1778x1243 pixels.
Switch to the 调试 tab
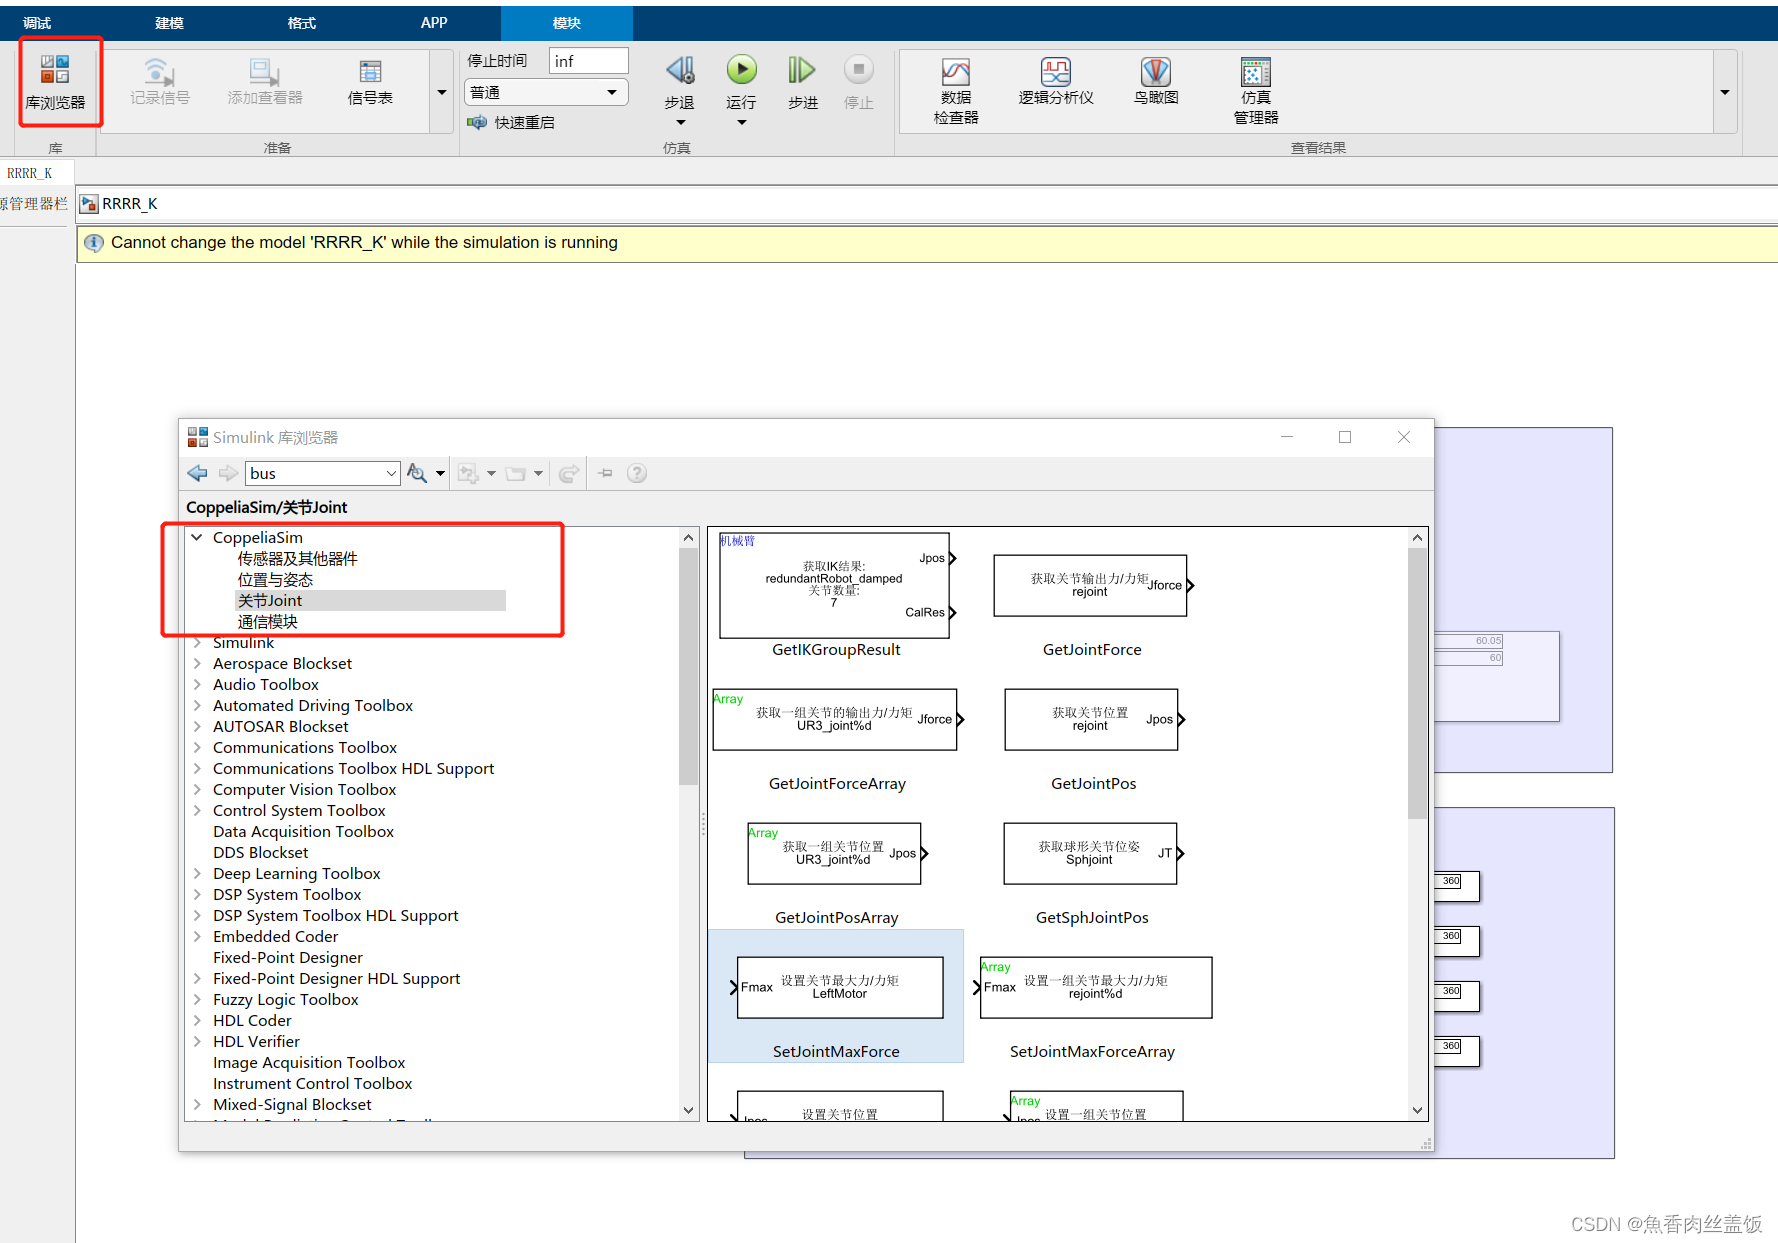(x=37, y=23)
